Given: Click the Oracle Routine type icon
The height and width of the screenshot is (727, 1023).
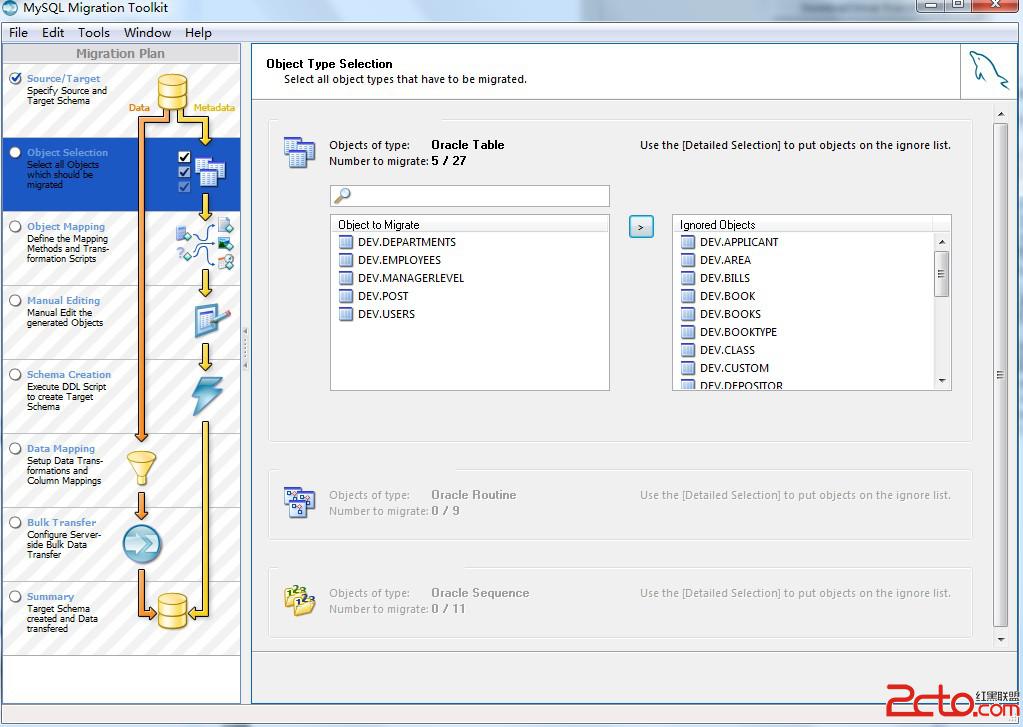Looking at the screenshot, I should (299, 503).
